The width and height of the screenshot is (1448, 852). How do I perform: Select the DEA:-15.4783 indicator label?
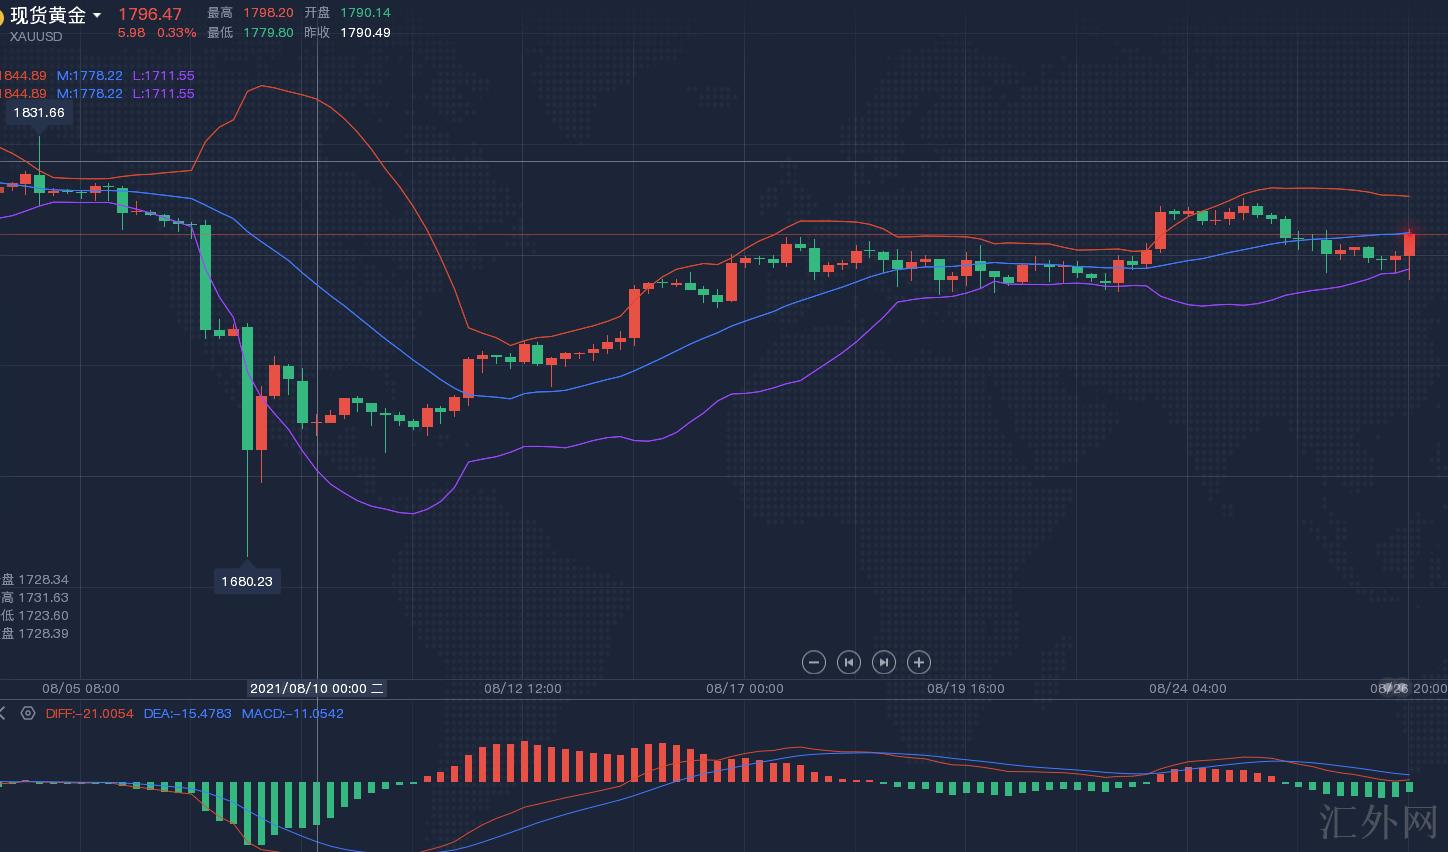187,714
